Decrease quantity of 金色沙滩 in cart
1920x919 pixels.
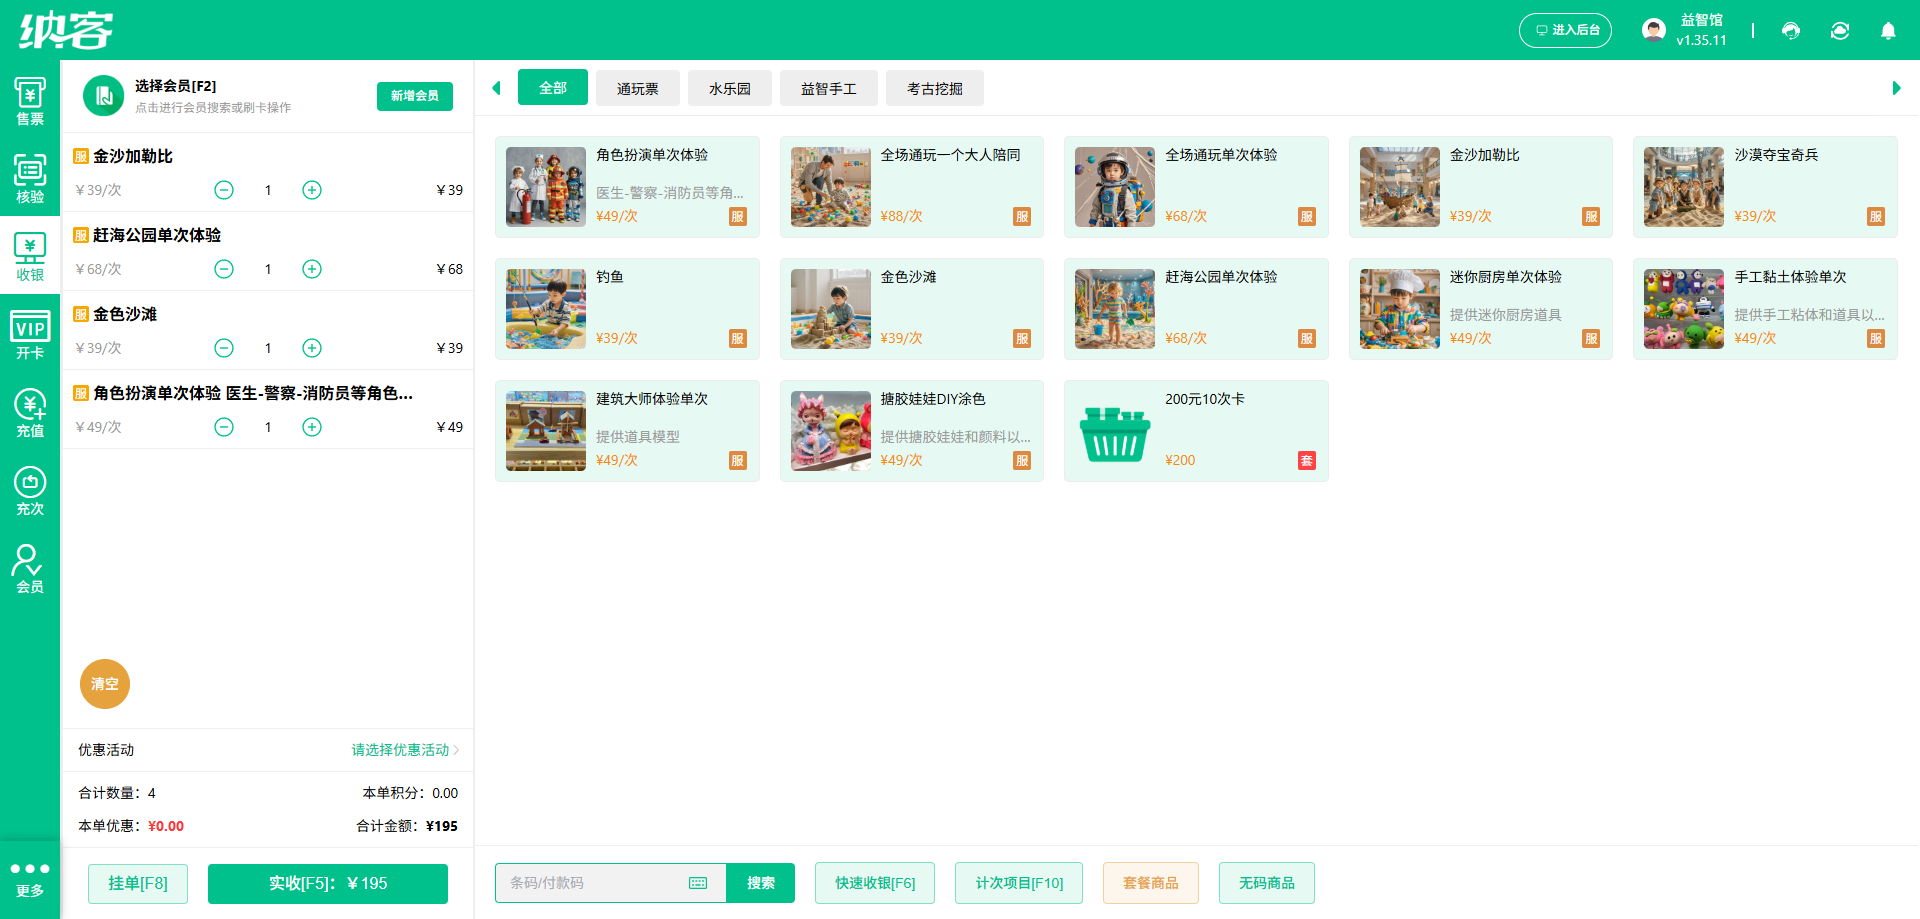[x=224, y=348]
